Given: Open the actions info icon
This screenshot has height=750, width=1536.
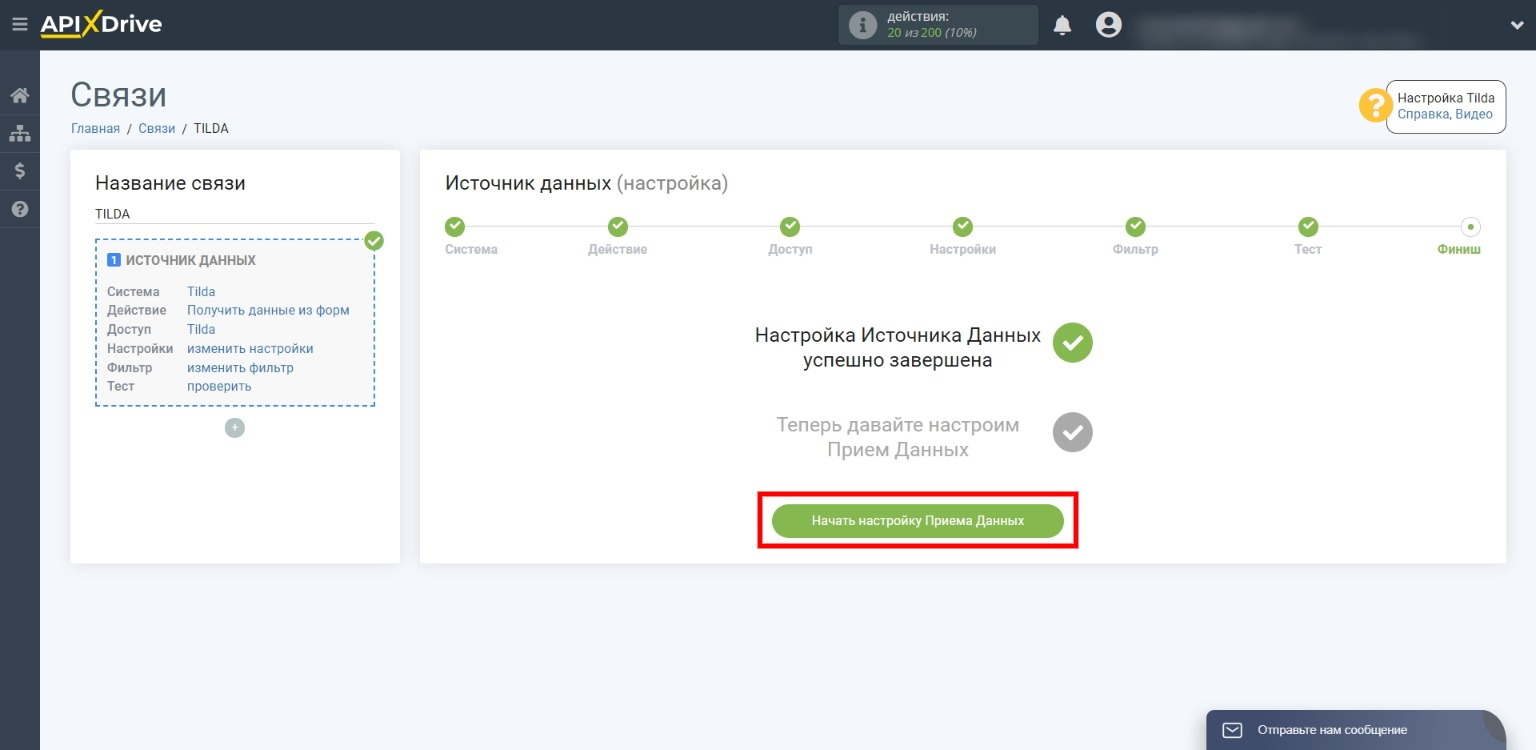Looking at the screenshot, I should coord(862,25).
